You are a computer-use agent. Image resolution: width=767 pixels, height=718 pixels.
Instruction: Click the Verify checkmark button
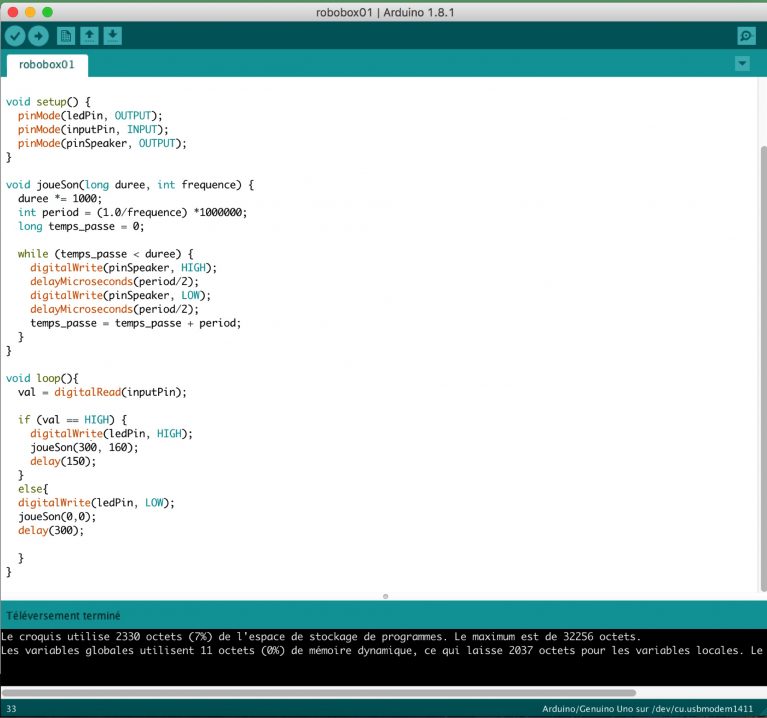pyautogui.click(x=15, y=36)
